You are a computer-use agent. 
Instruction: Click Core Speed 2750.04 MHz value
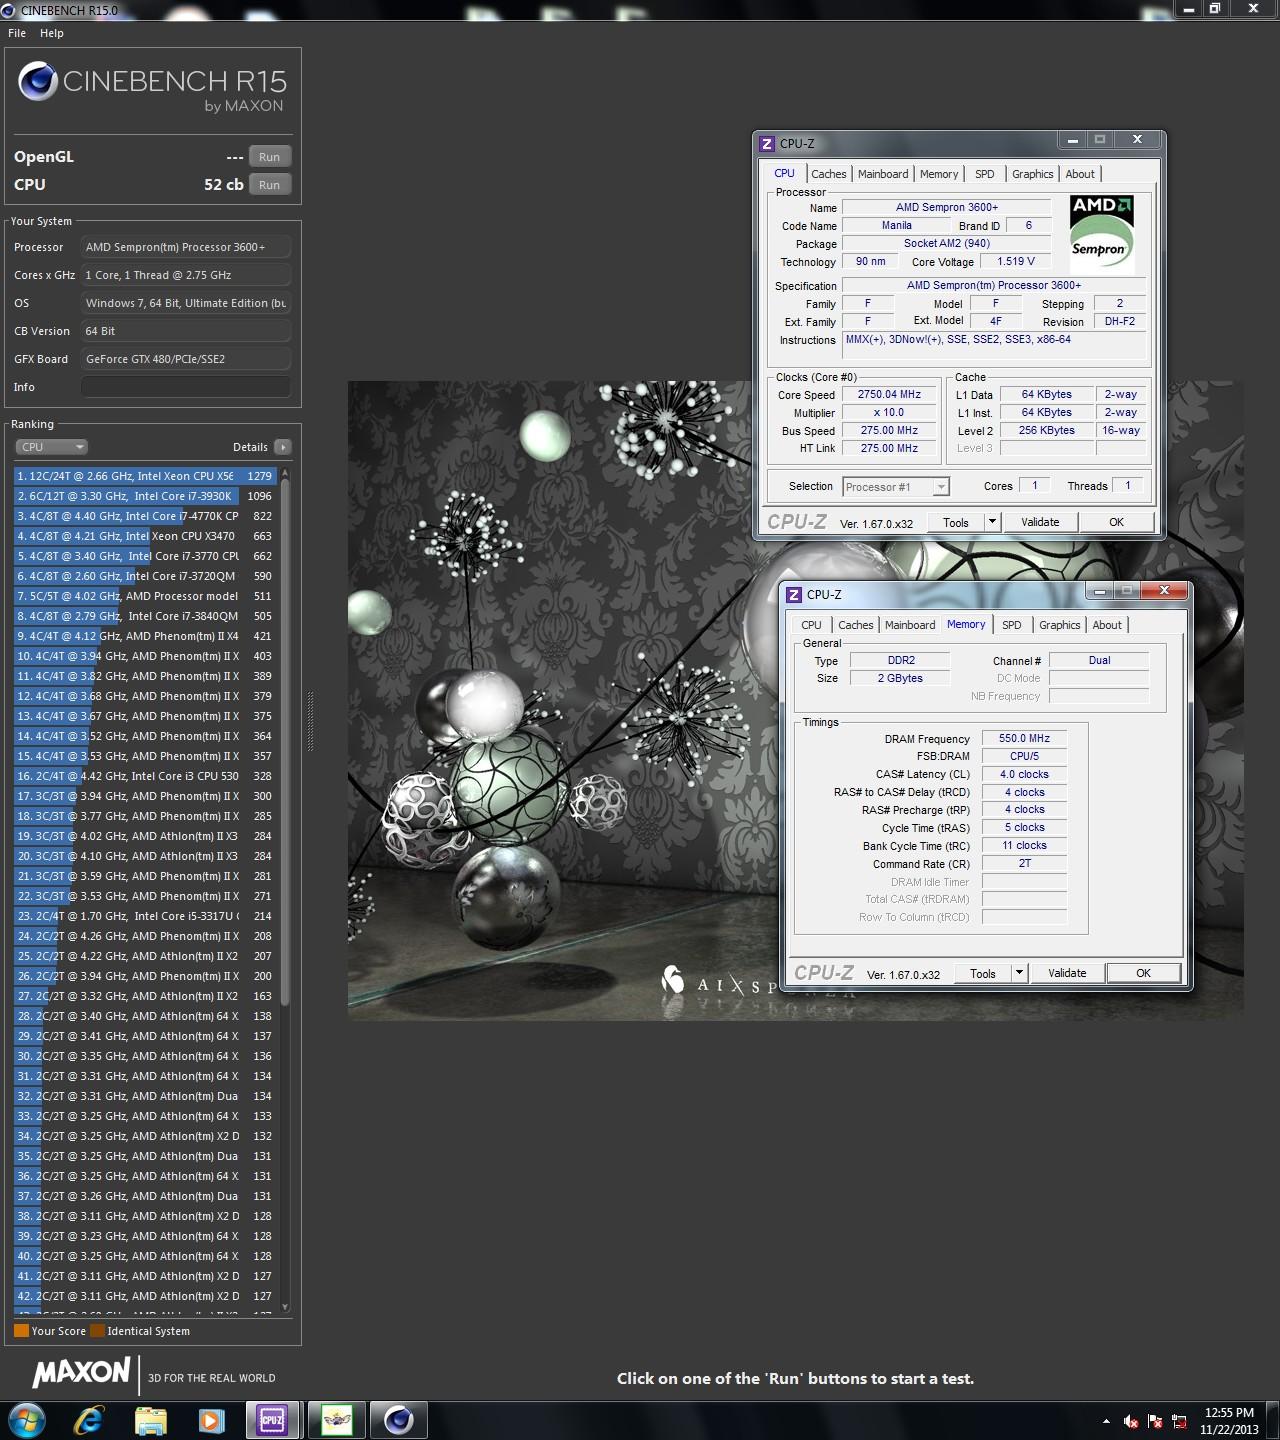coord(889,395)
